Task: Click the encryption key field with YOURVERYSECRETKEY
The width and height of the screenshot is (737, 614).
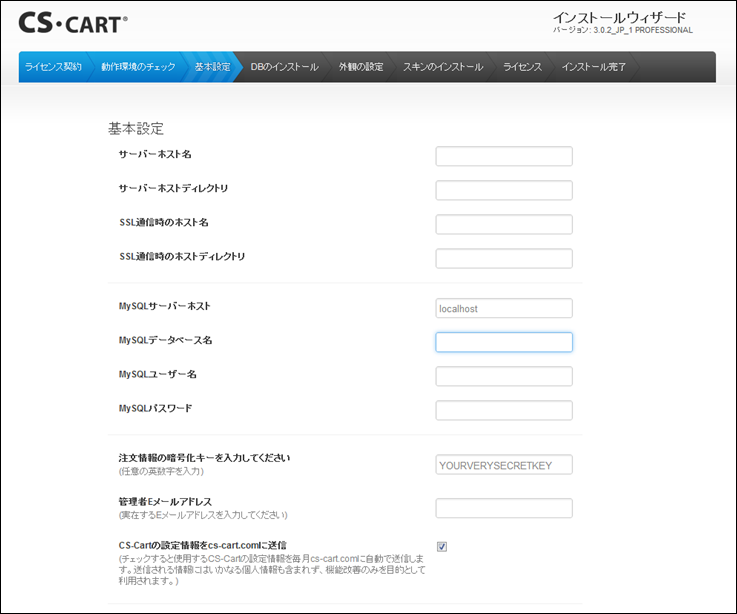Action: pyautogui.click(x=504, y=464)
